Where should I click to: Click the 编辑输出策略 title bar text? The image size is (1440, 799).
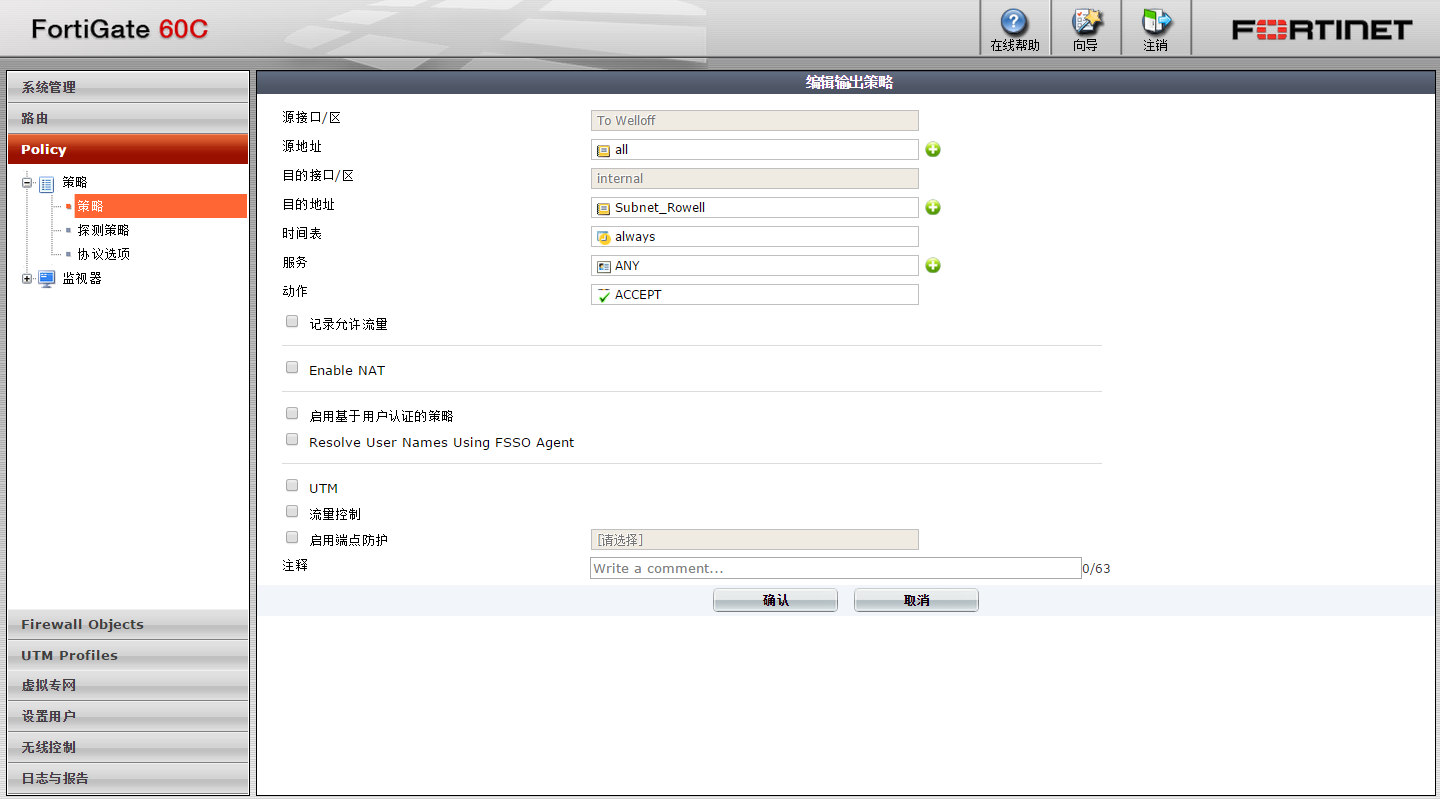point(849,83)
